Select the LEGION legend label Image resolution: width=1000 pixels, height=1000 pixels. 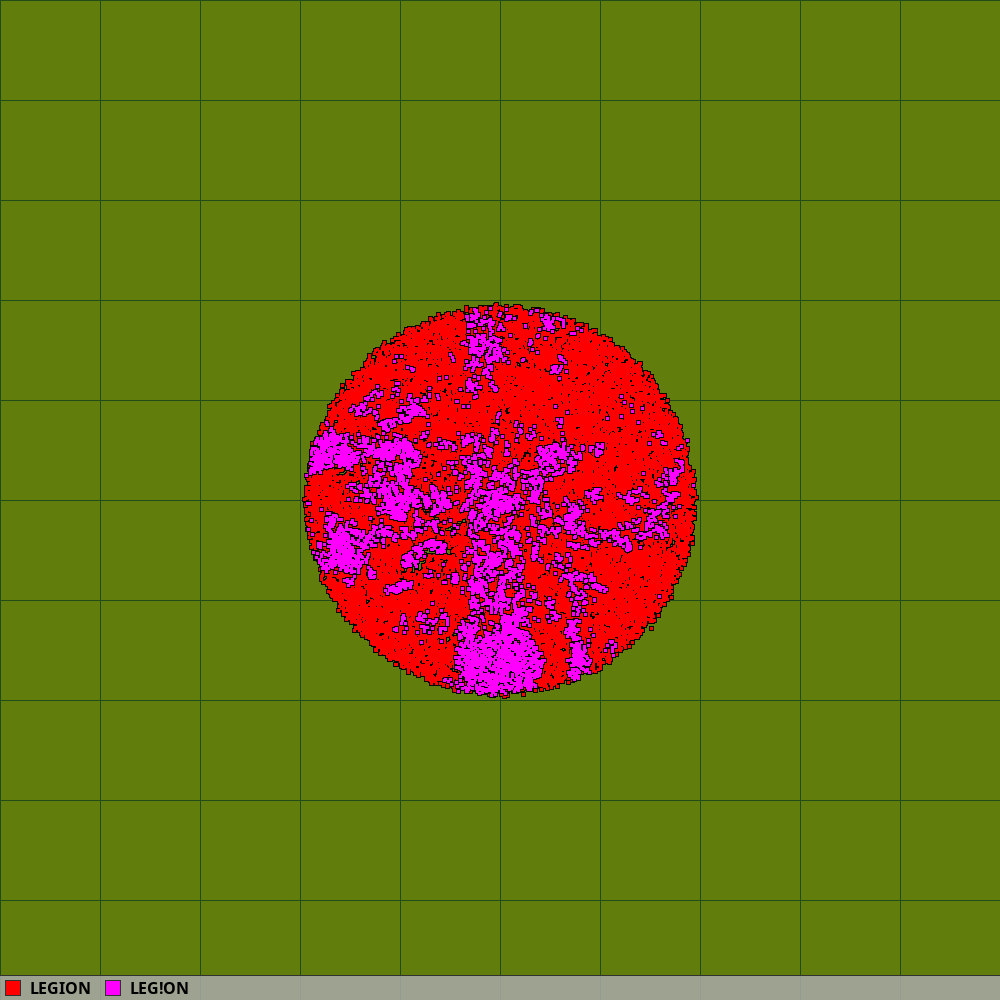(60, 988)
